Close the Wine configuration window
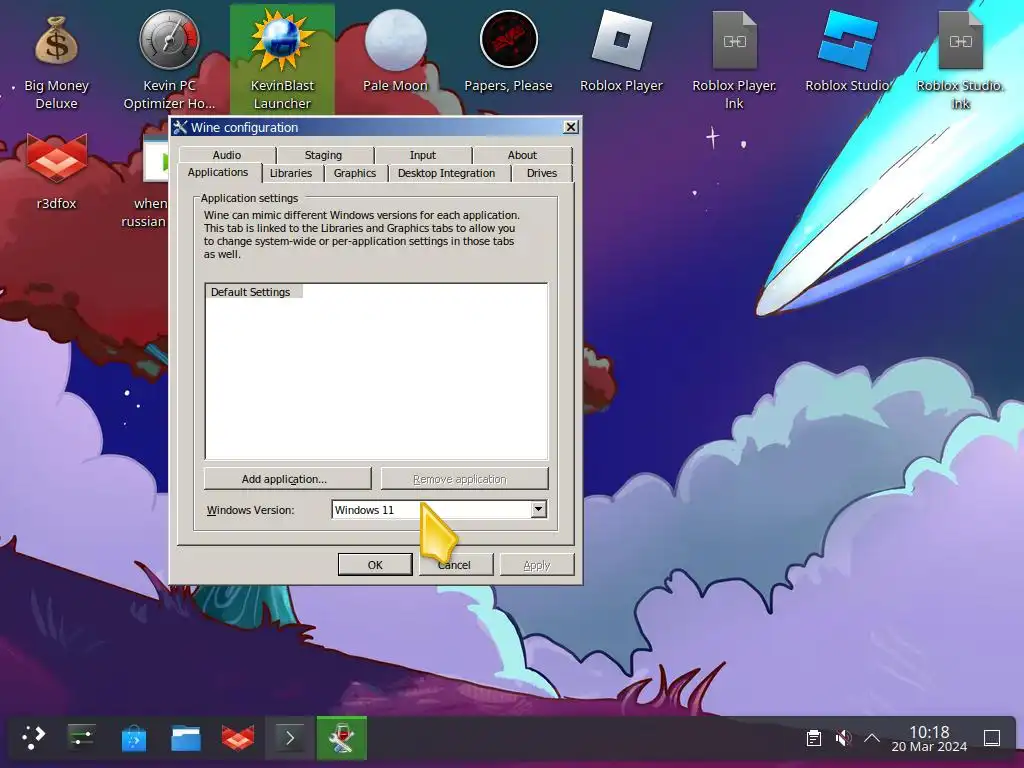 click(x=571, y=127)
